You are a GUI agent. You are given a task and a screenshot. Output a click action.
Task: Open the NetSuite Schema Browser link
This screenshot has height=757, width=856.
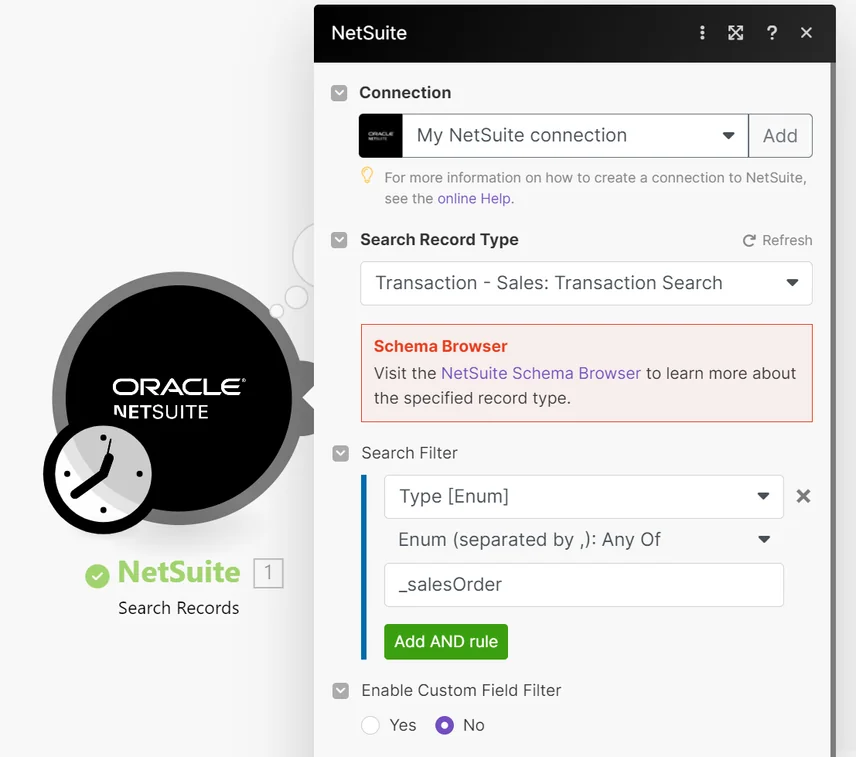(540, 373)
